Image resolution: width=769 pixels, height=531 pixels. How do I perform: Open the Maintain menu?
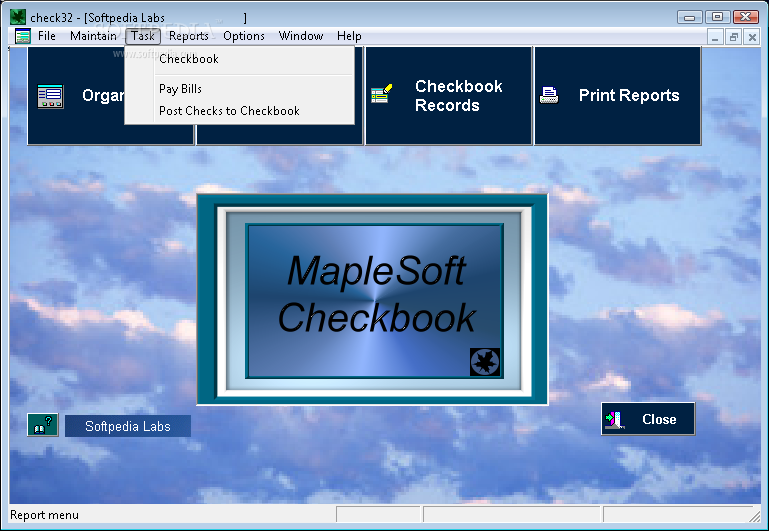tap(93, 36)
